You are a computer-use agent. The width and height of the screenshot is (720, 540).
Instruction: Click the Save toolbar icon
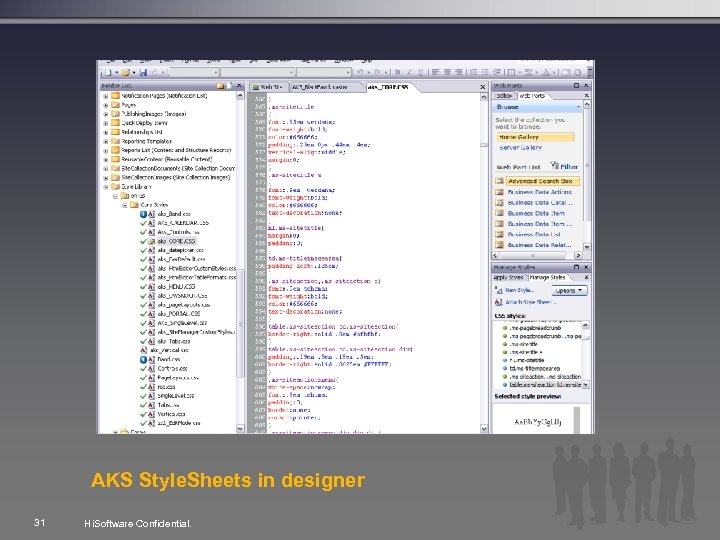point(143,72)
